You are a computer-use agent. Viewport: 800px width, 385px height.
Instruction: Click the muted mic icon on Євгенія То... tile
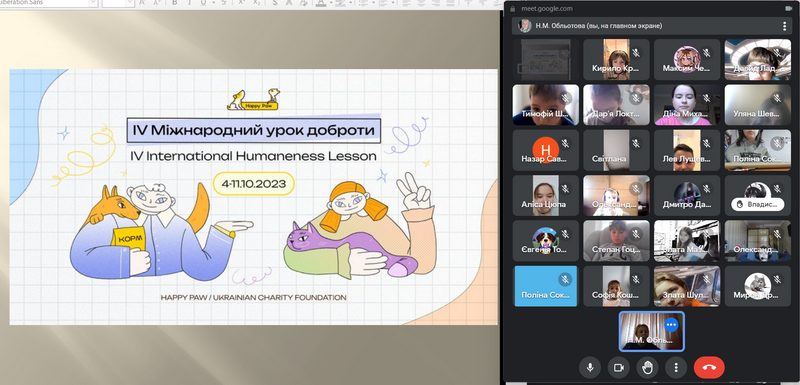pyautogui.click(x=565, y=234)
